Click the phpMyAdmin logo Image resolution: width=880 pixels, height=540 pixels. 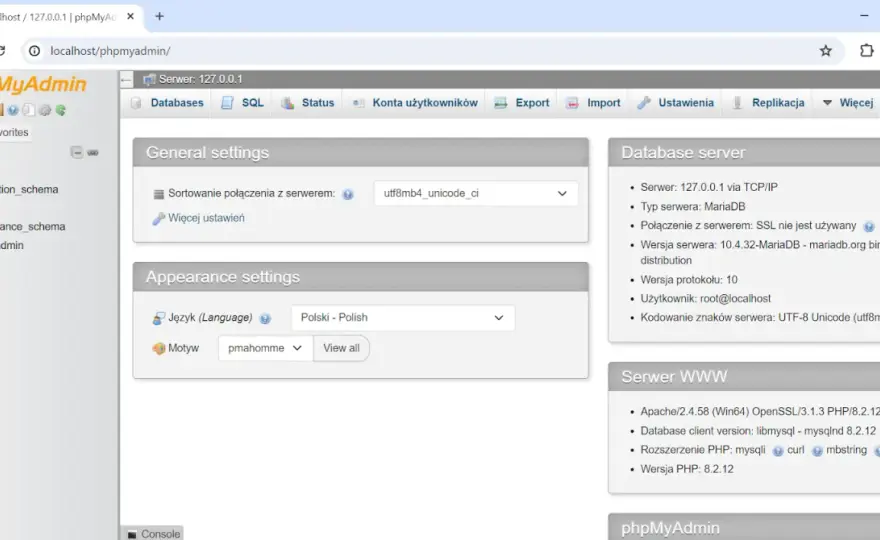click(x=43, y=84)
